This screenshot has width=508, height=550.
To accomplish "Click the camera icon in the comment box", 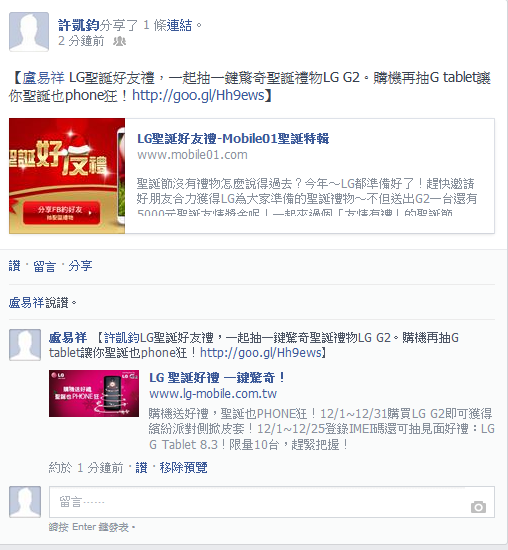I will pyautogui.click(x=478, y=507).
